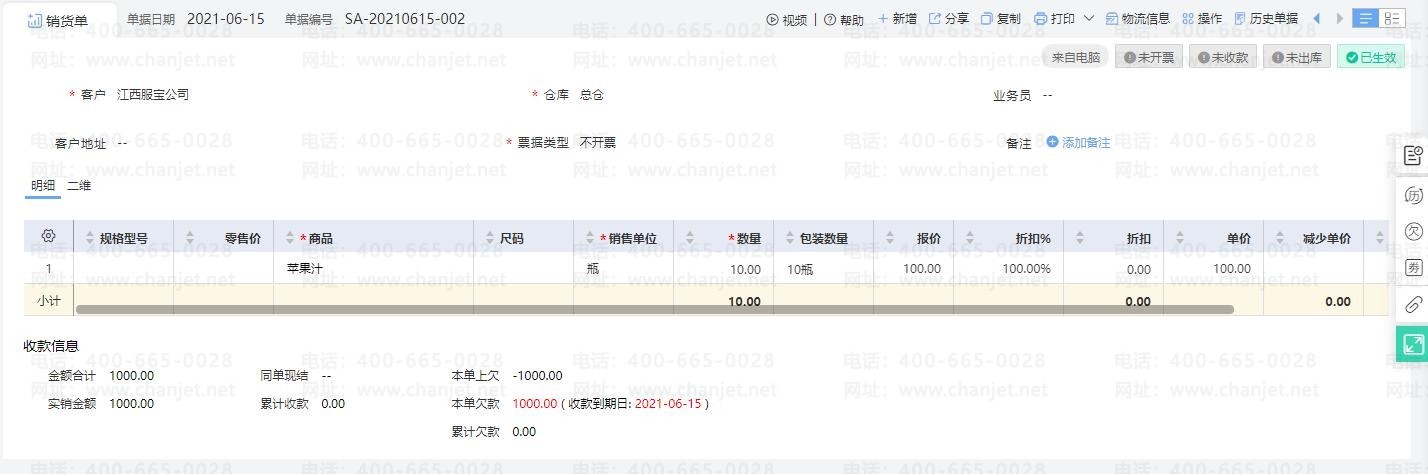Click the attachment paperclip icon in sidebar
This screenshot has width=1428, height=474.
coord(1413,305)
